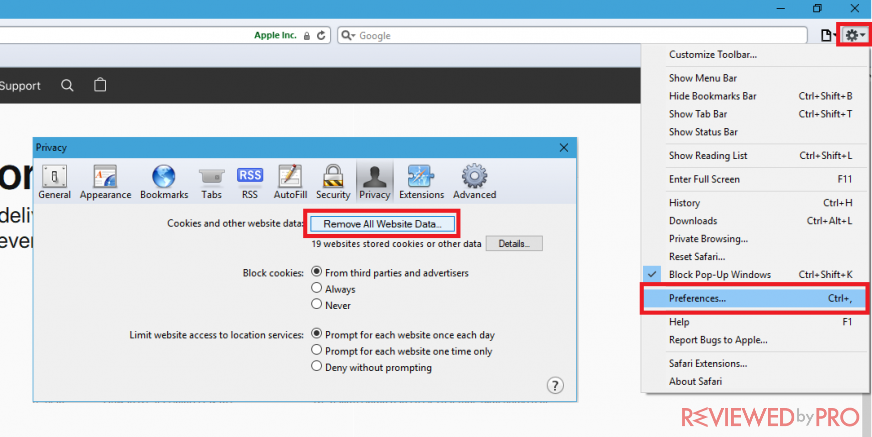The height and width of the screenshot is (437, 872).
Task: Switch to the General preferences tab
Action: pos(54,182)
